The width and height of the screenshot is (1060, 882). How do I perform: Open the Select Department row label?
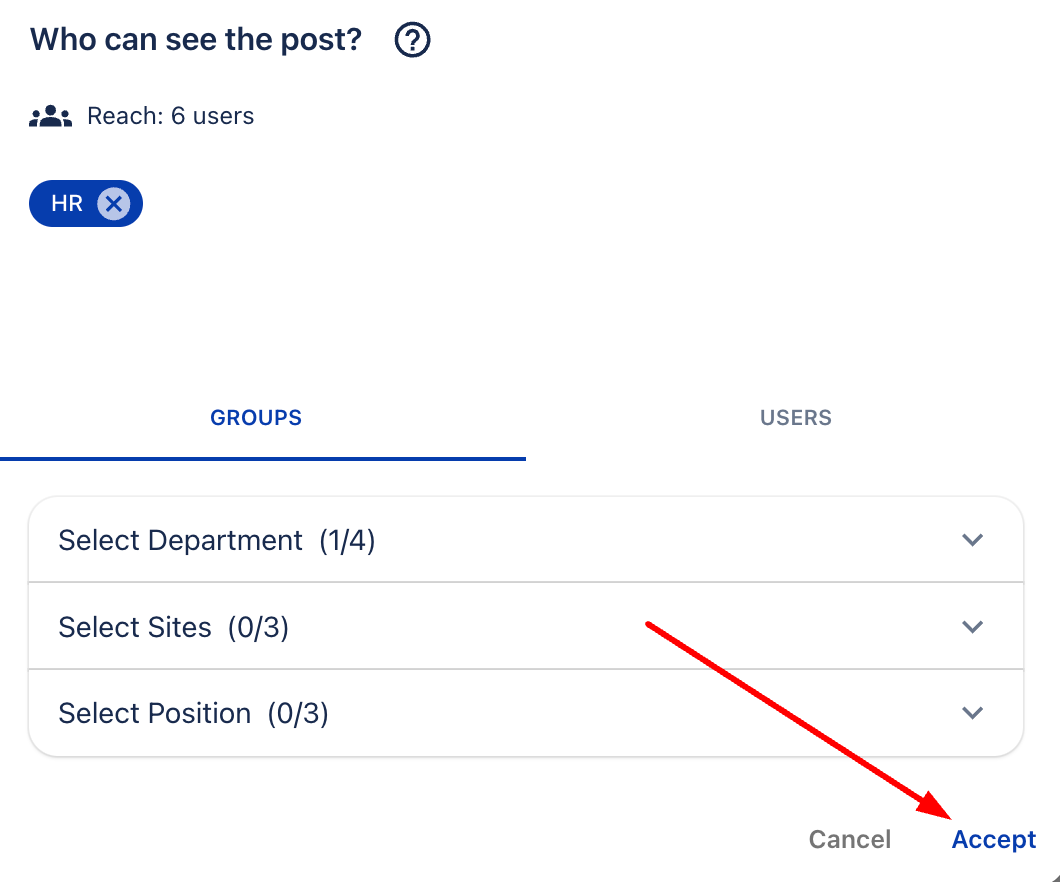[x=180, y=541]
